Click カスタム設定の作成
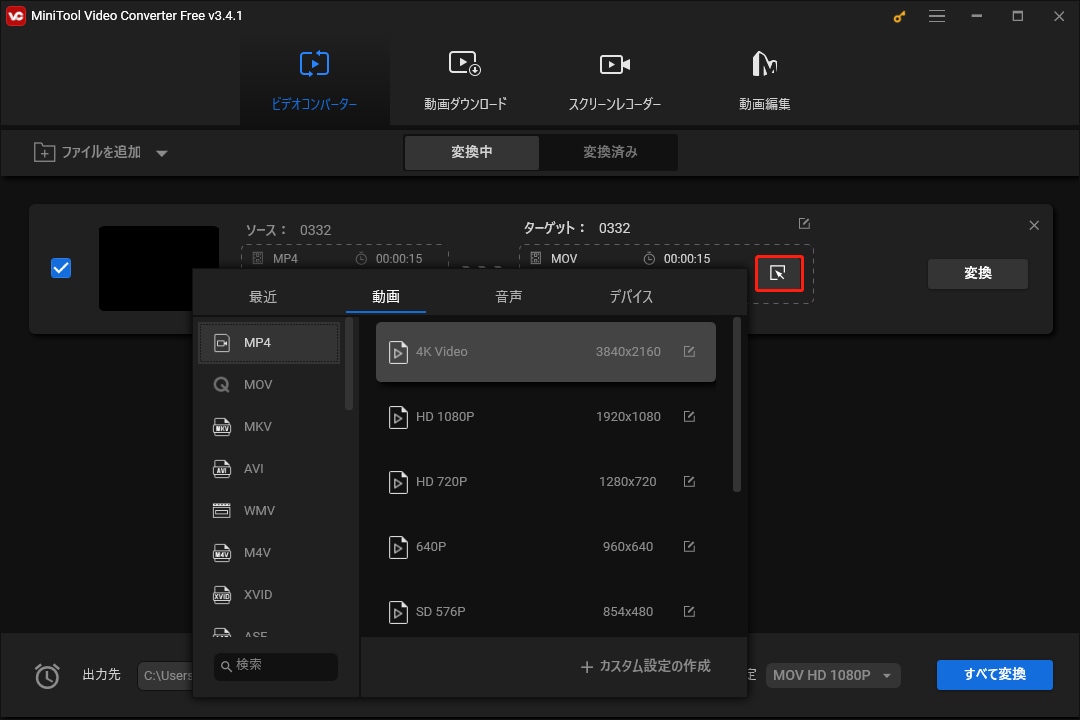The image size is (1080, 720). 645,666
